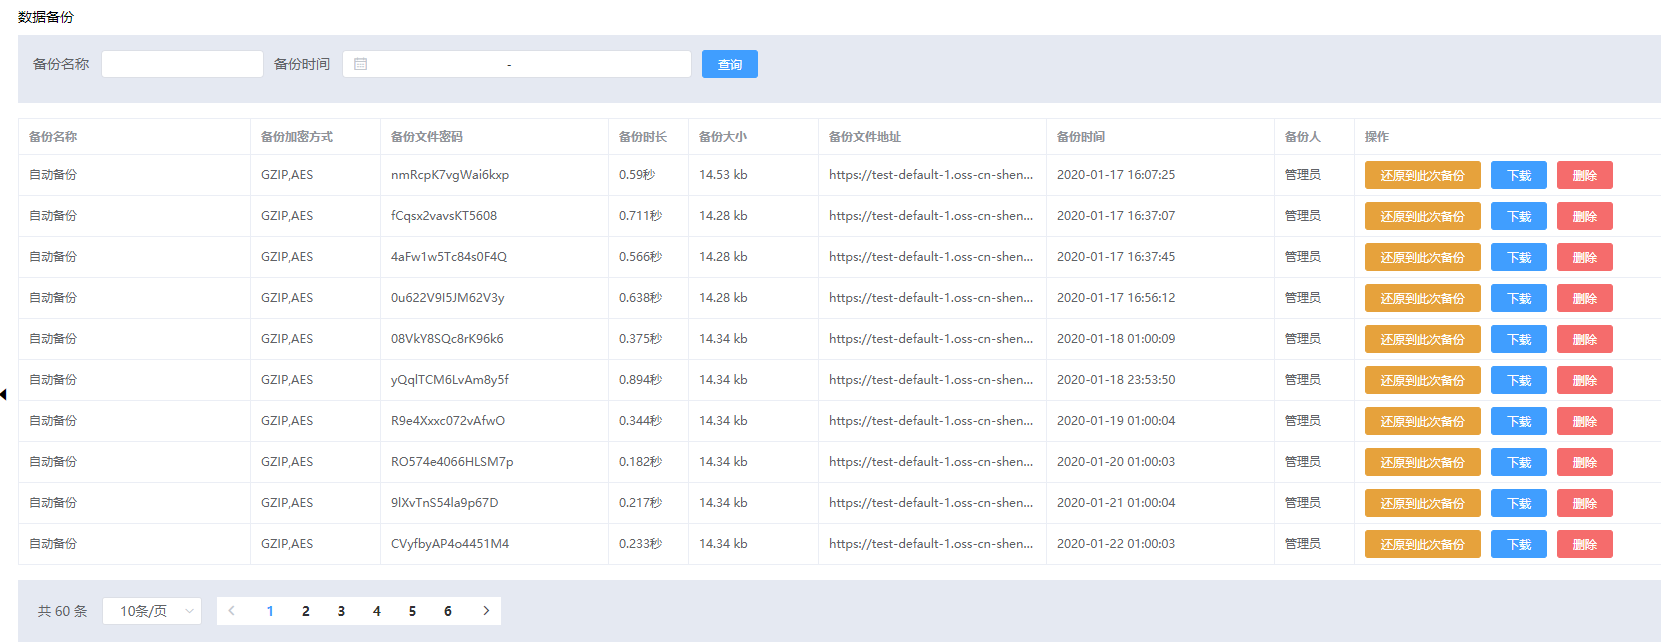Screen dimensions: 1661x644
Task: Go to next page with right chevron
Action: [486, 611]
